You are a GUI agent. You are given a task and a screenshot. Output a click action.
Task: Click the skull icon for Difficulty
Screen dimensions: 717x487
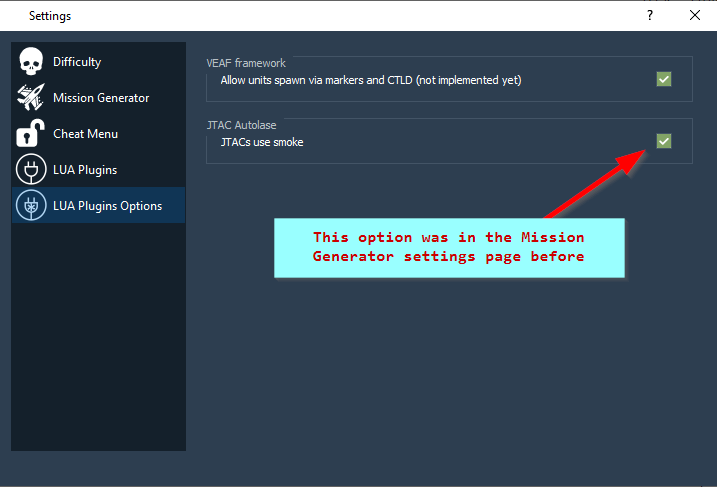click(31, 62)
